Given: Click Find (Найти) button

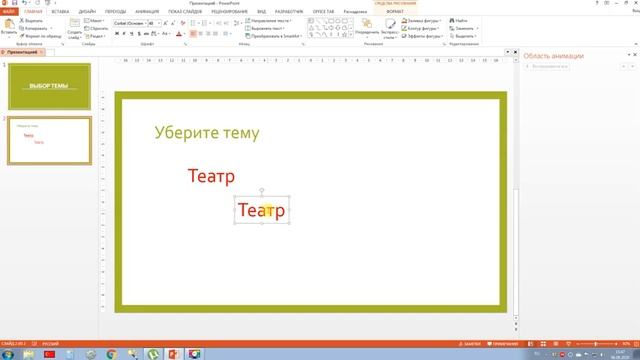Looking at the screenshot, I should (458, 20).
